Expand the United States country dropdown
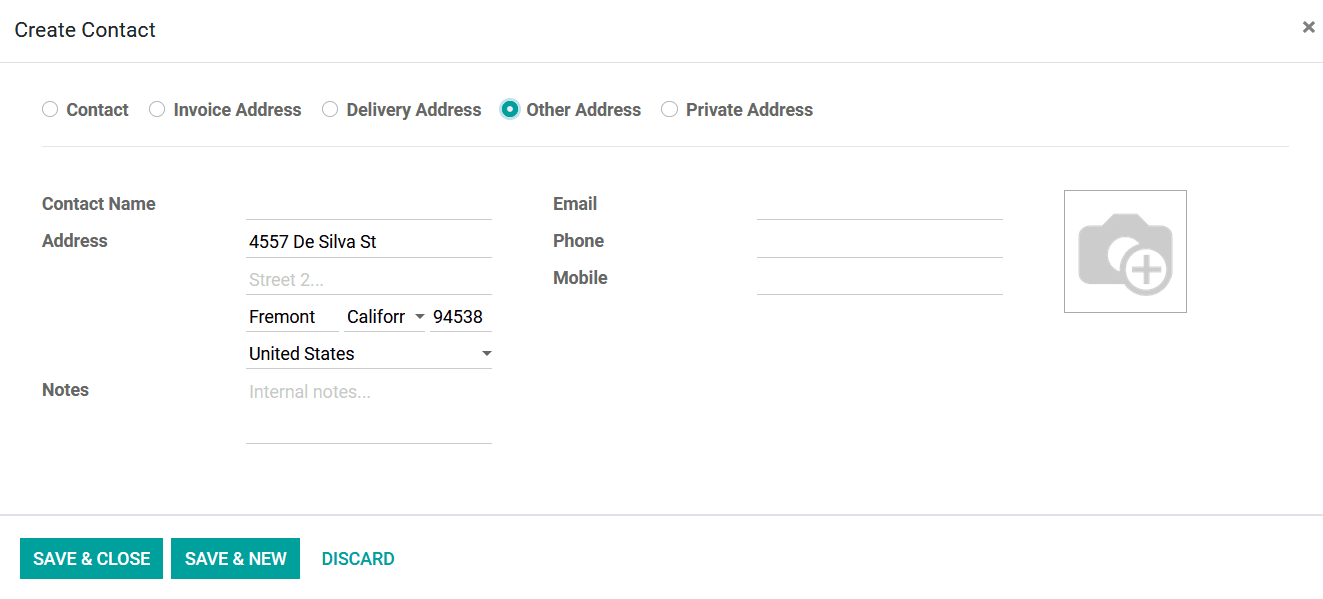This screenshot has width=1323, height=599. [x=486, y=354]
